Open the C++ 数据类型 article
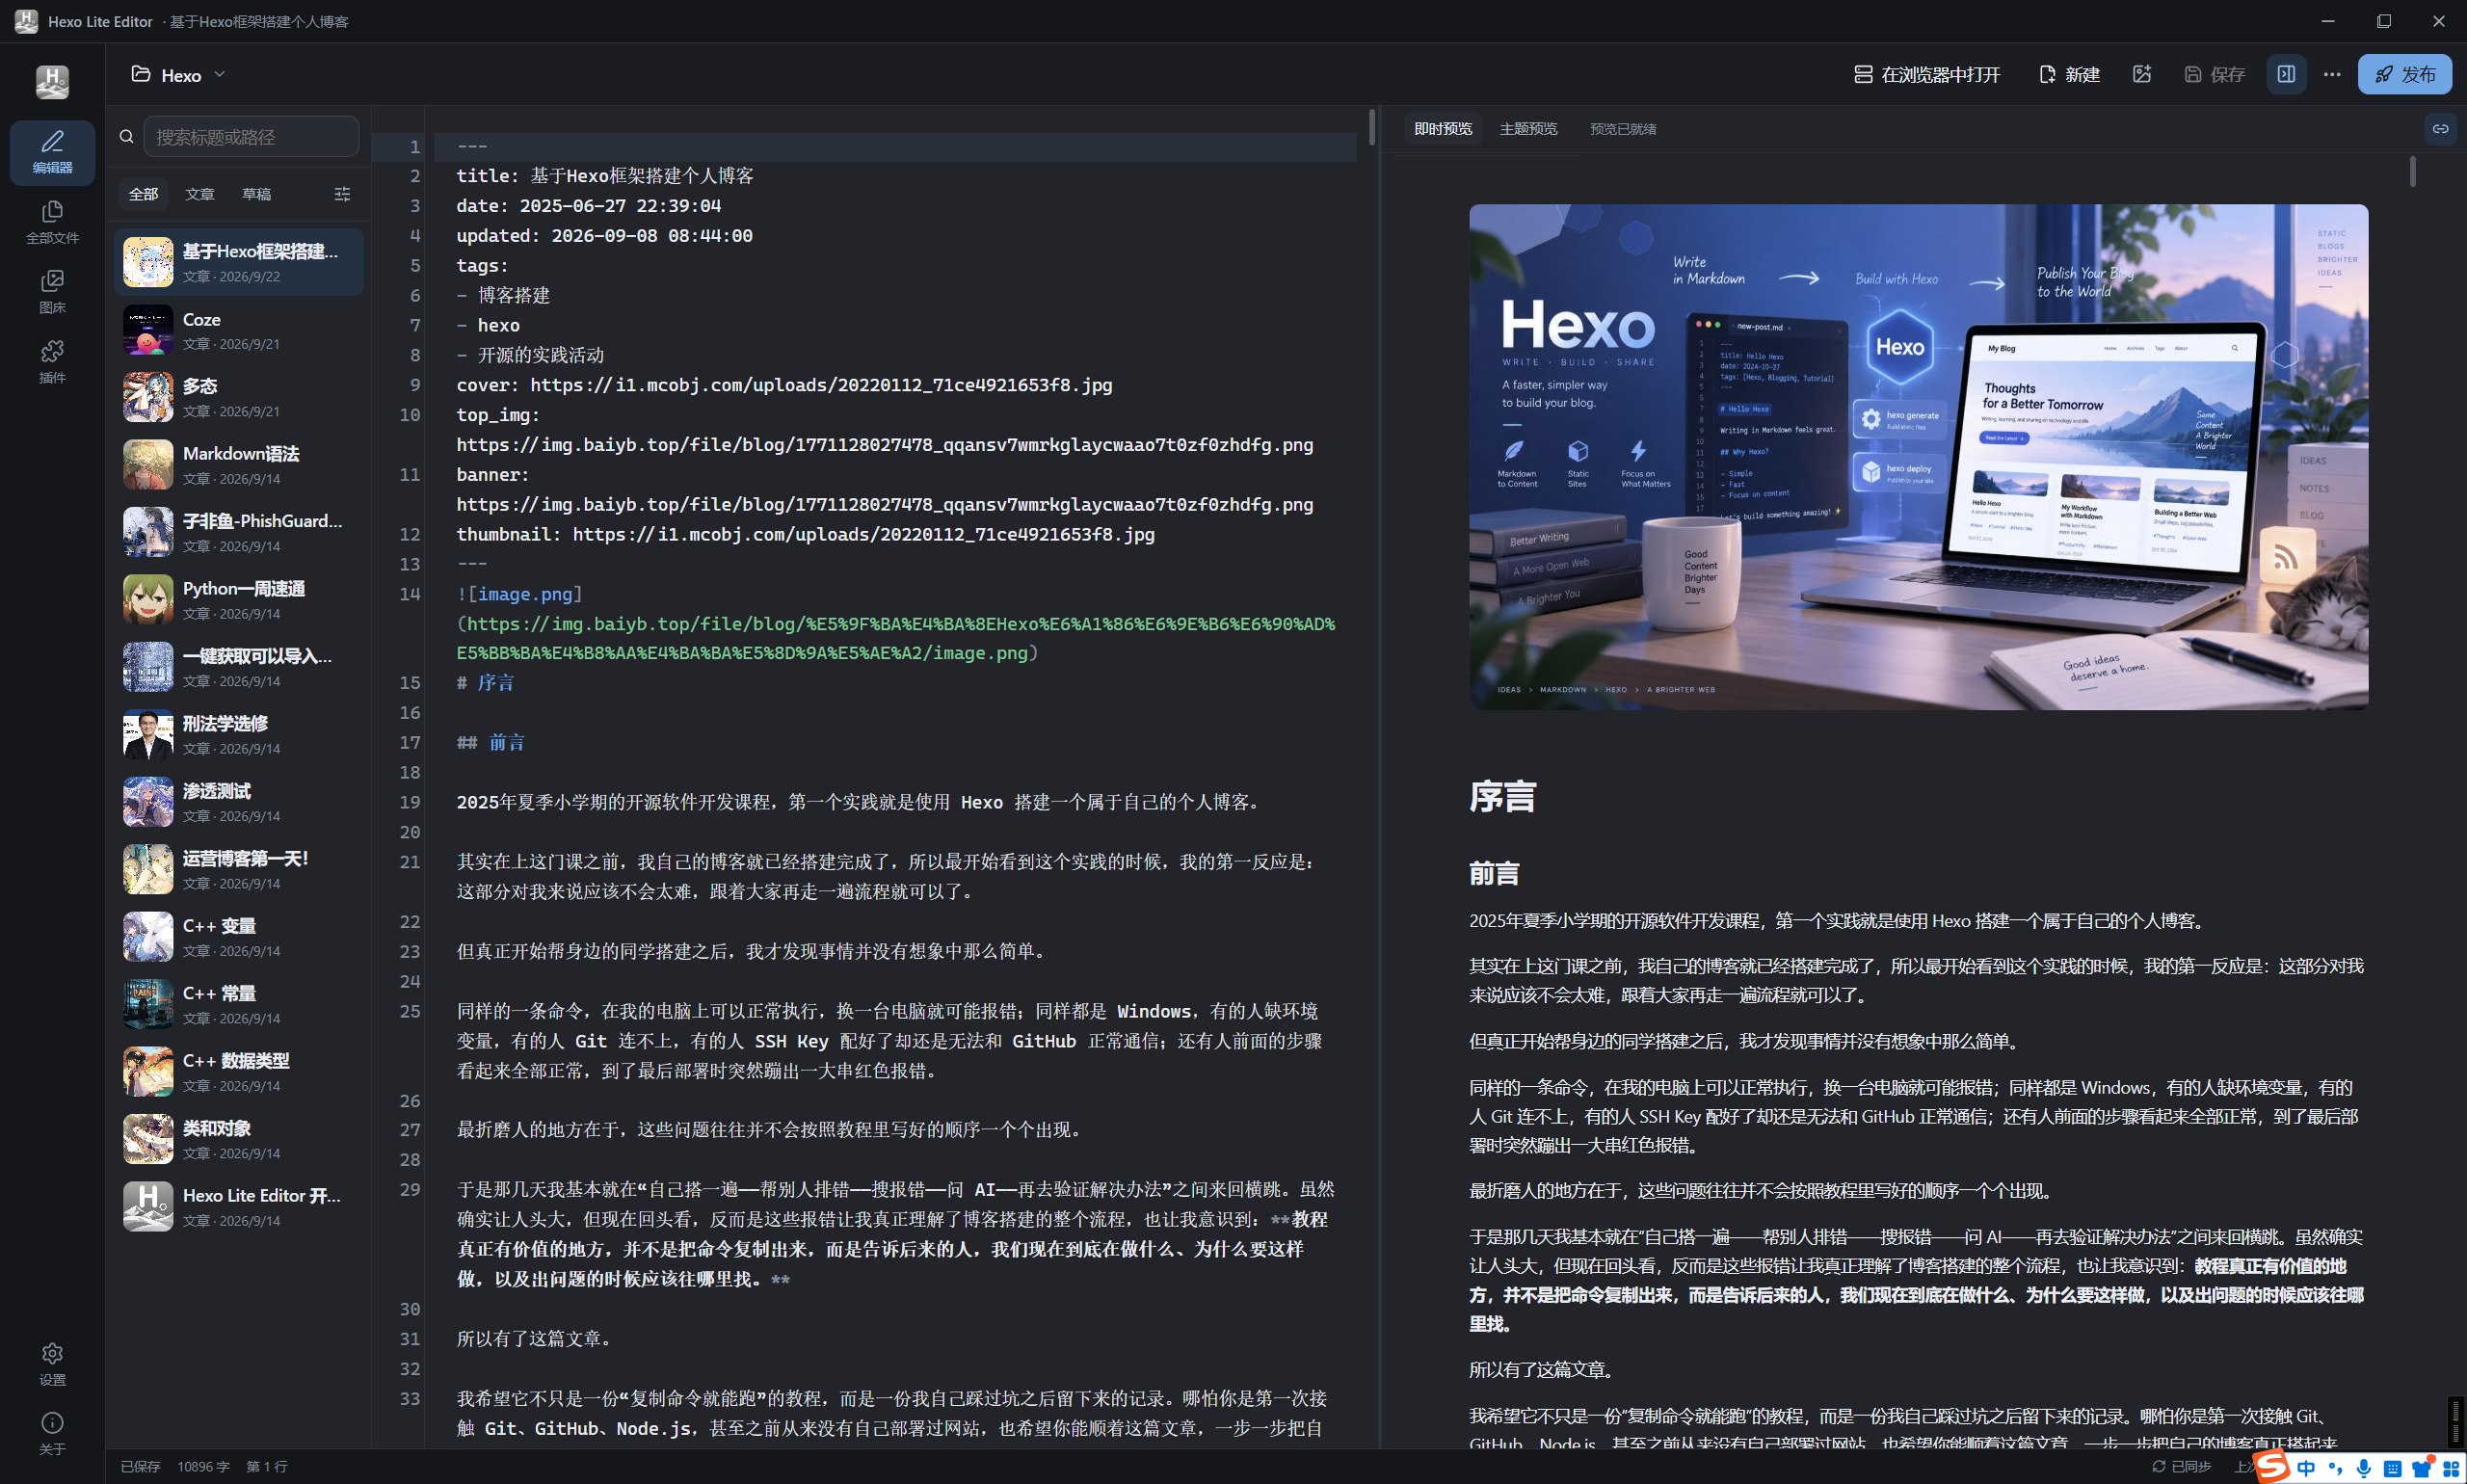This screenshot has width=2467, height=1484. pyautogui.click(x=238, y=1072)
